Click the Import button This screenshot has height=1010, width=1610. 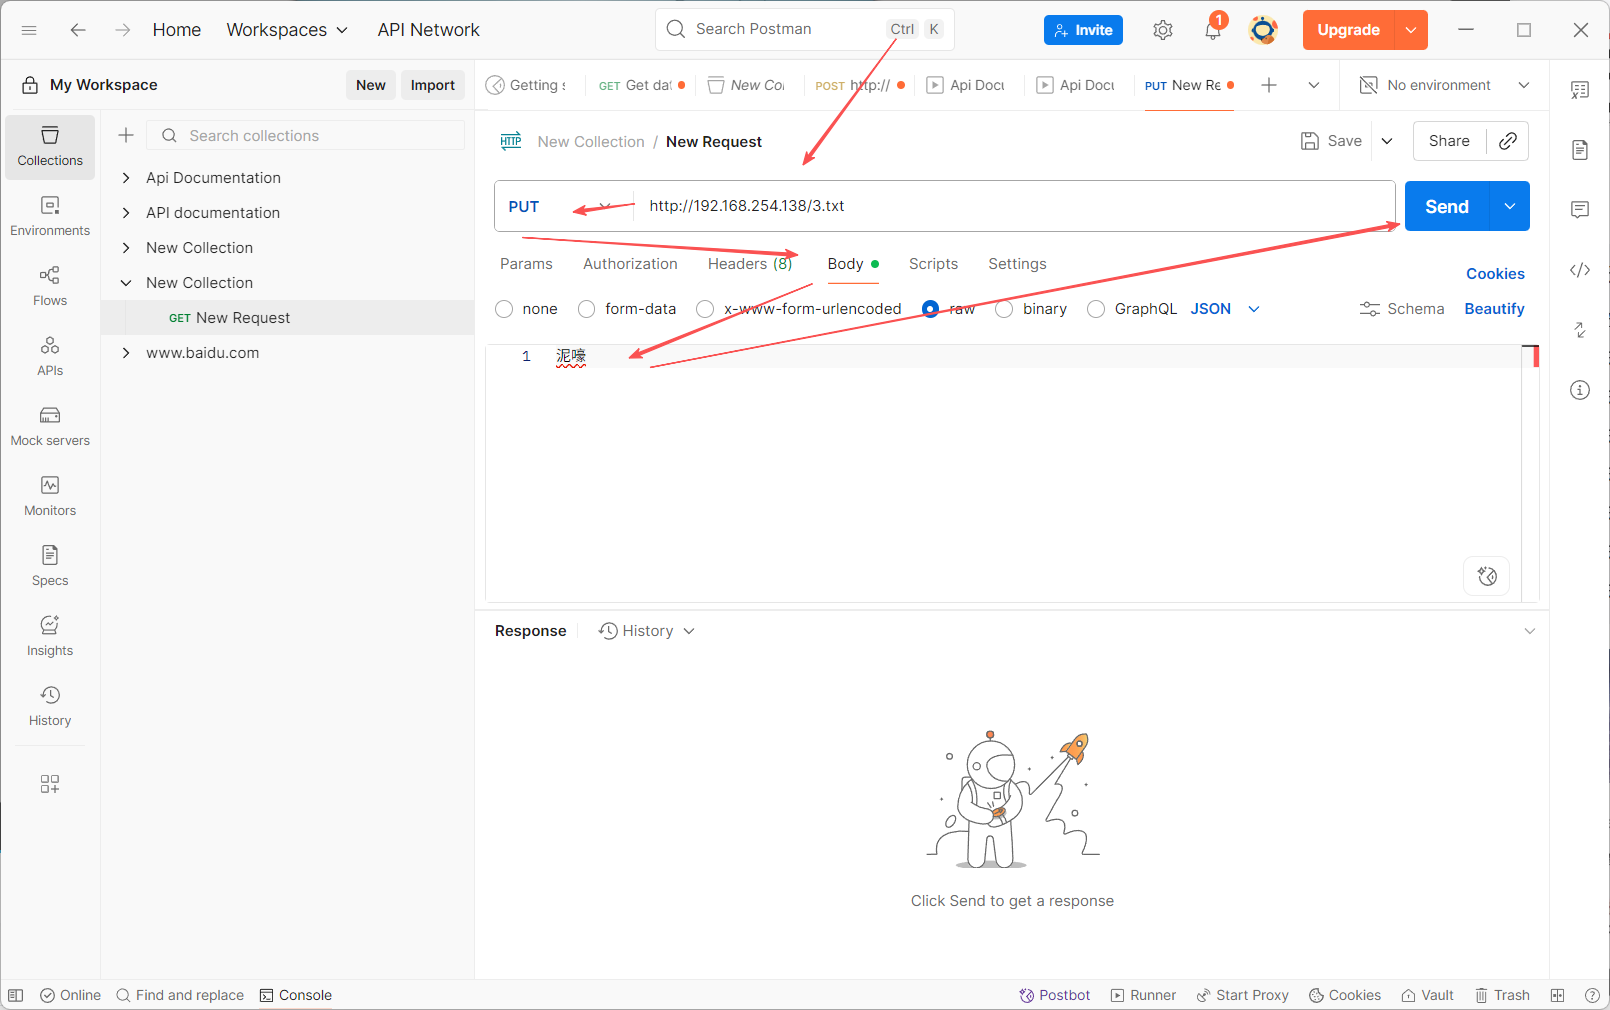(433, 85)
